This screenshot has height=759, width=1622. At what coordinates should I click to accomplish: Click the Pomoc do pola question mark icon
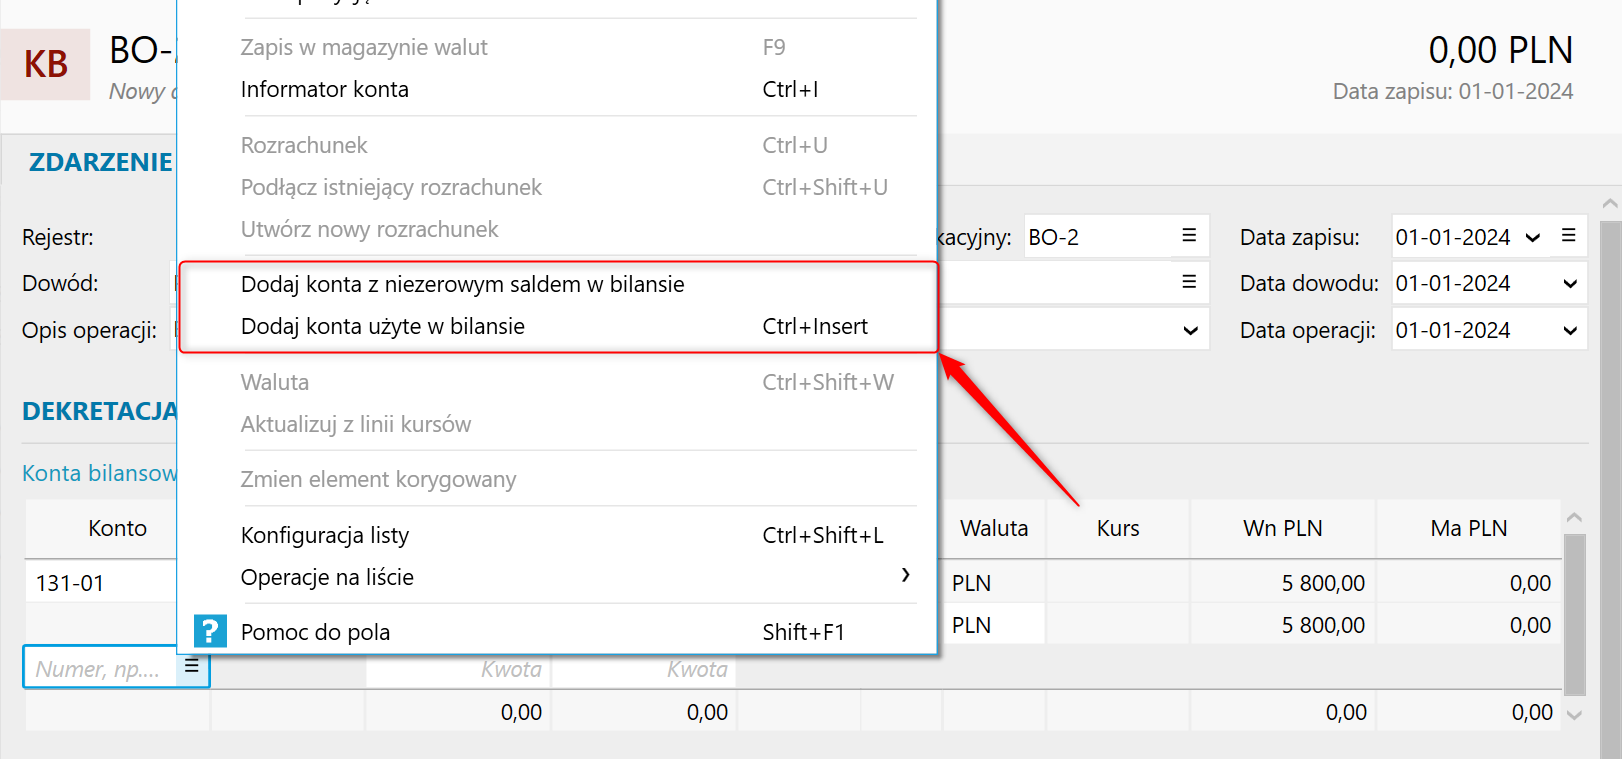click(209, 631)
